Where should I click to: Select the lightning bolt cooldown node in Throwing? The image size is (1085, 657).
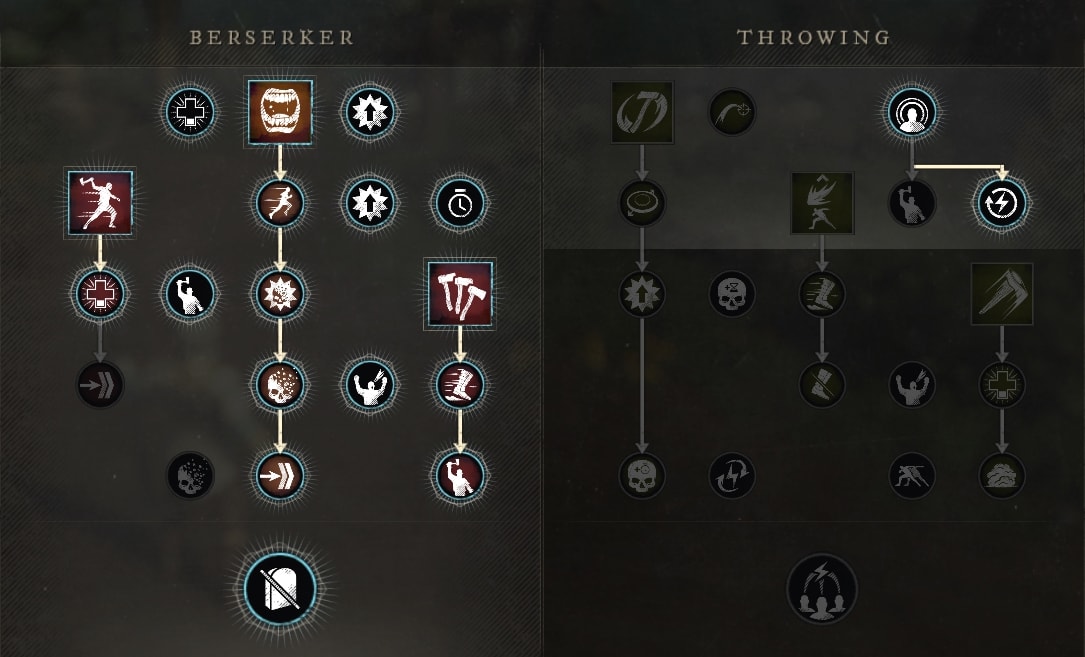[x=1002, y=204]
